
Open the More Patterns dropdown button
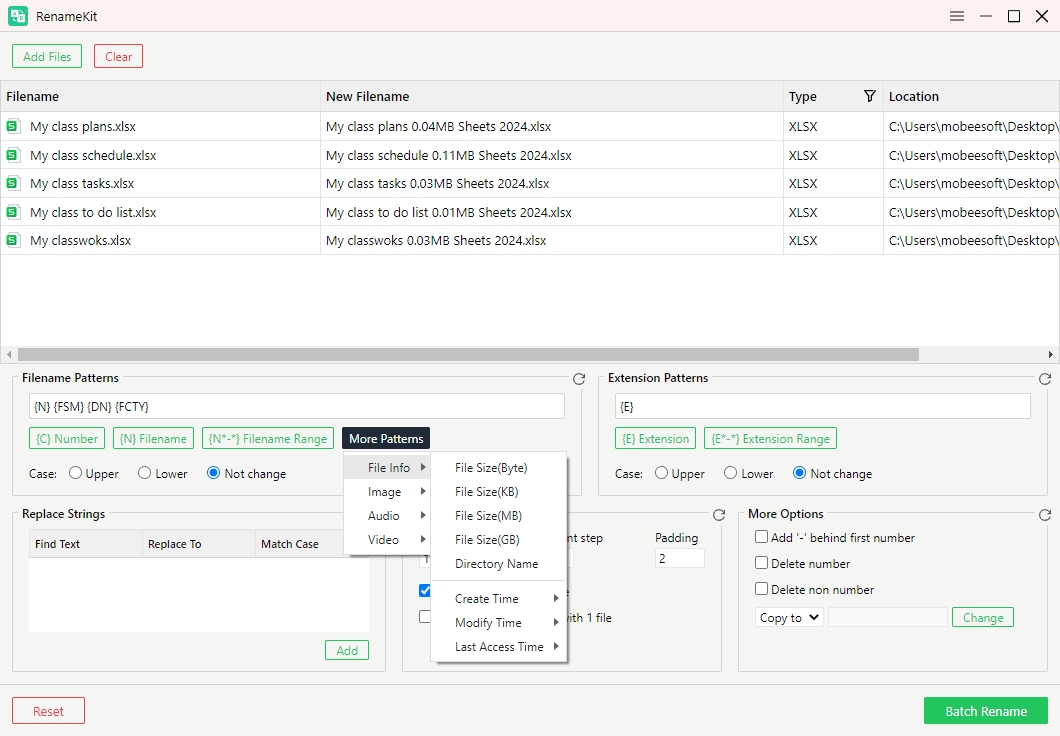pyautogui.click(x=386, y=439)
